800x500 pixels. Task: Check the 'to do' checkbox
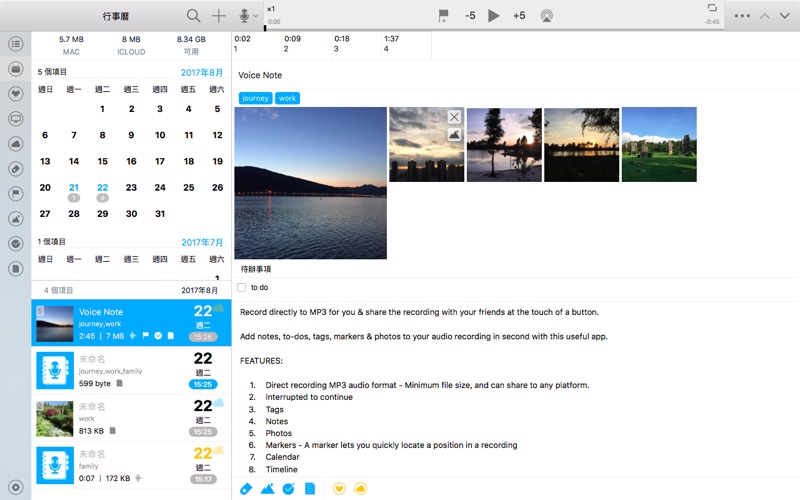point(242,287)
